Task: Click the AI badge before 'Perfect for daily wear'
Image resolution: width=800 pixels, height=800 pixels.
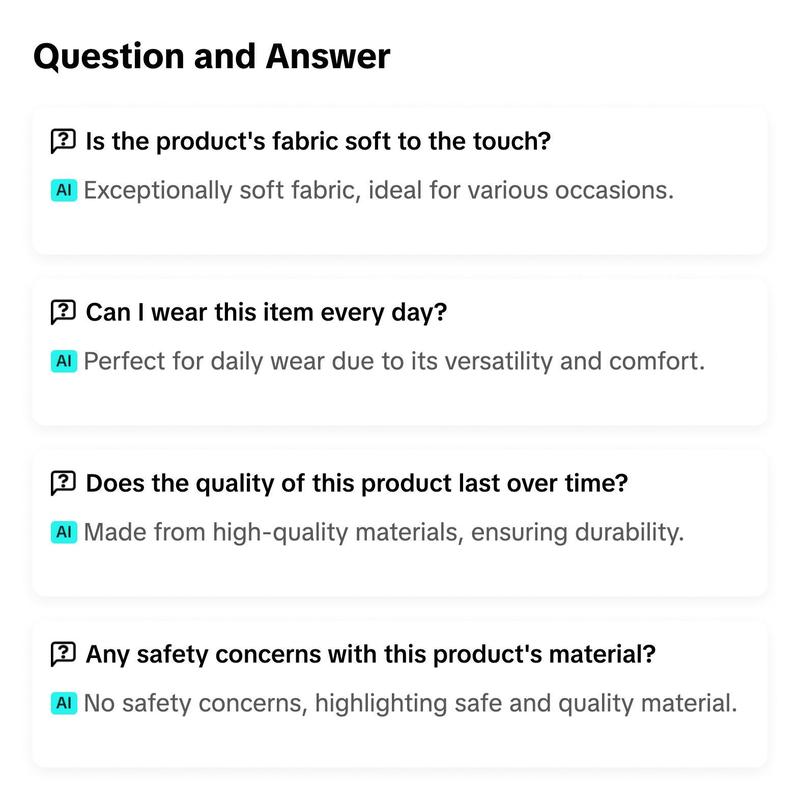Action: 64,361
